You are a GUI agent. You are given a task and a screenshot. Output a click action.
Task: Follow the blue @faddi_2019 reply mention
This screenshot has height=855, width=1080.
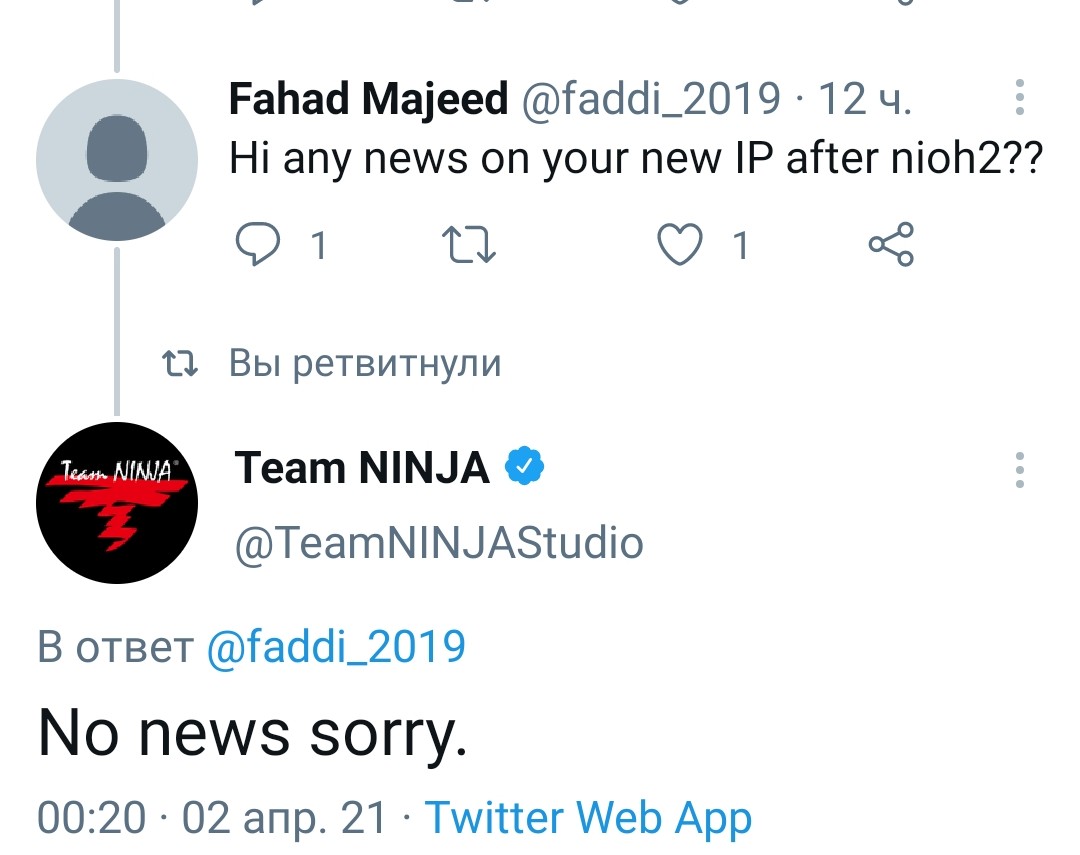[336, 647]
